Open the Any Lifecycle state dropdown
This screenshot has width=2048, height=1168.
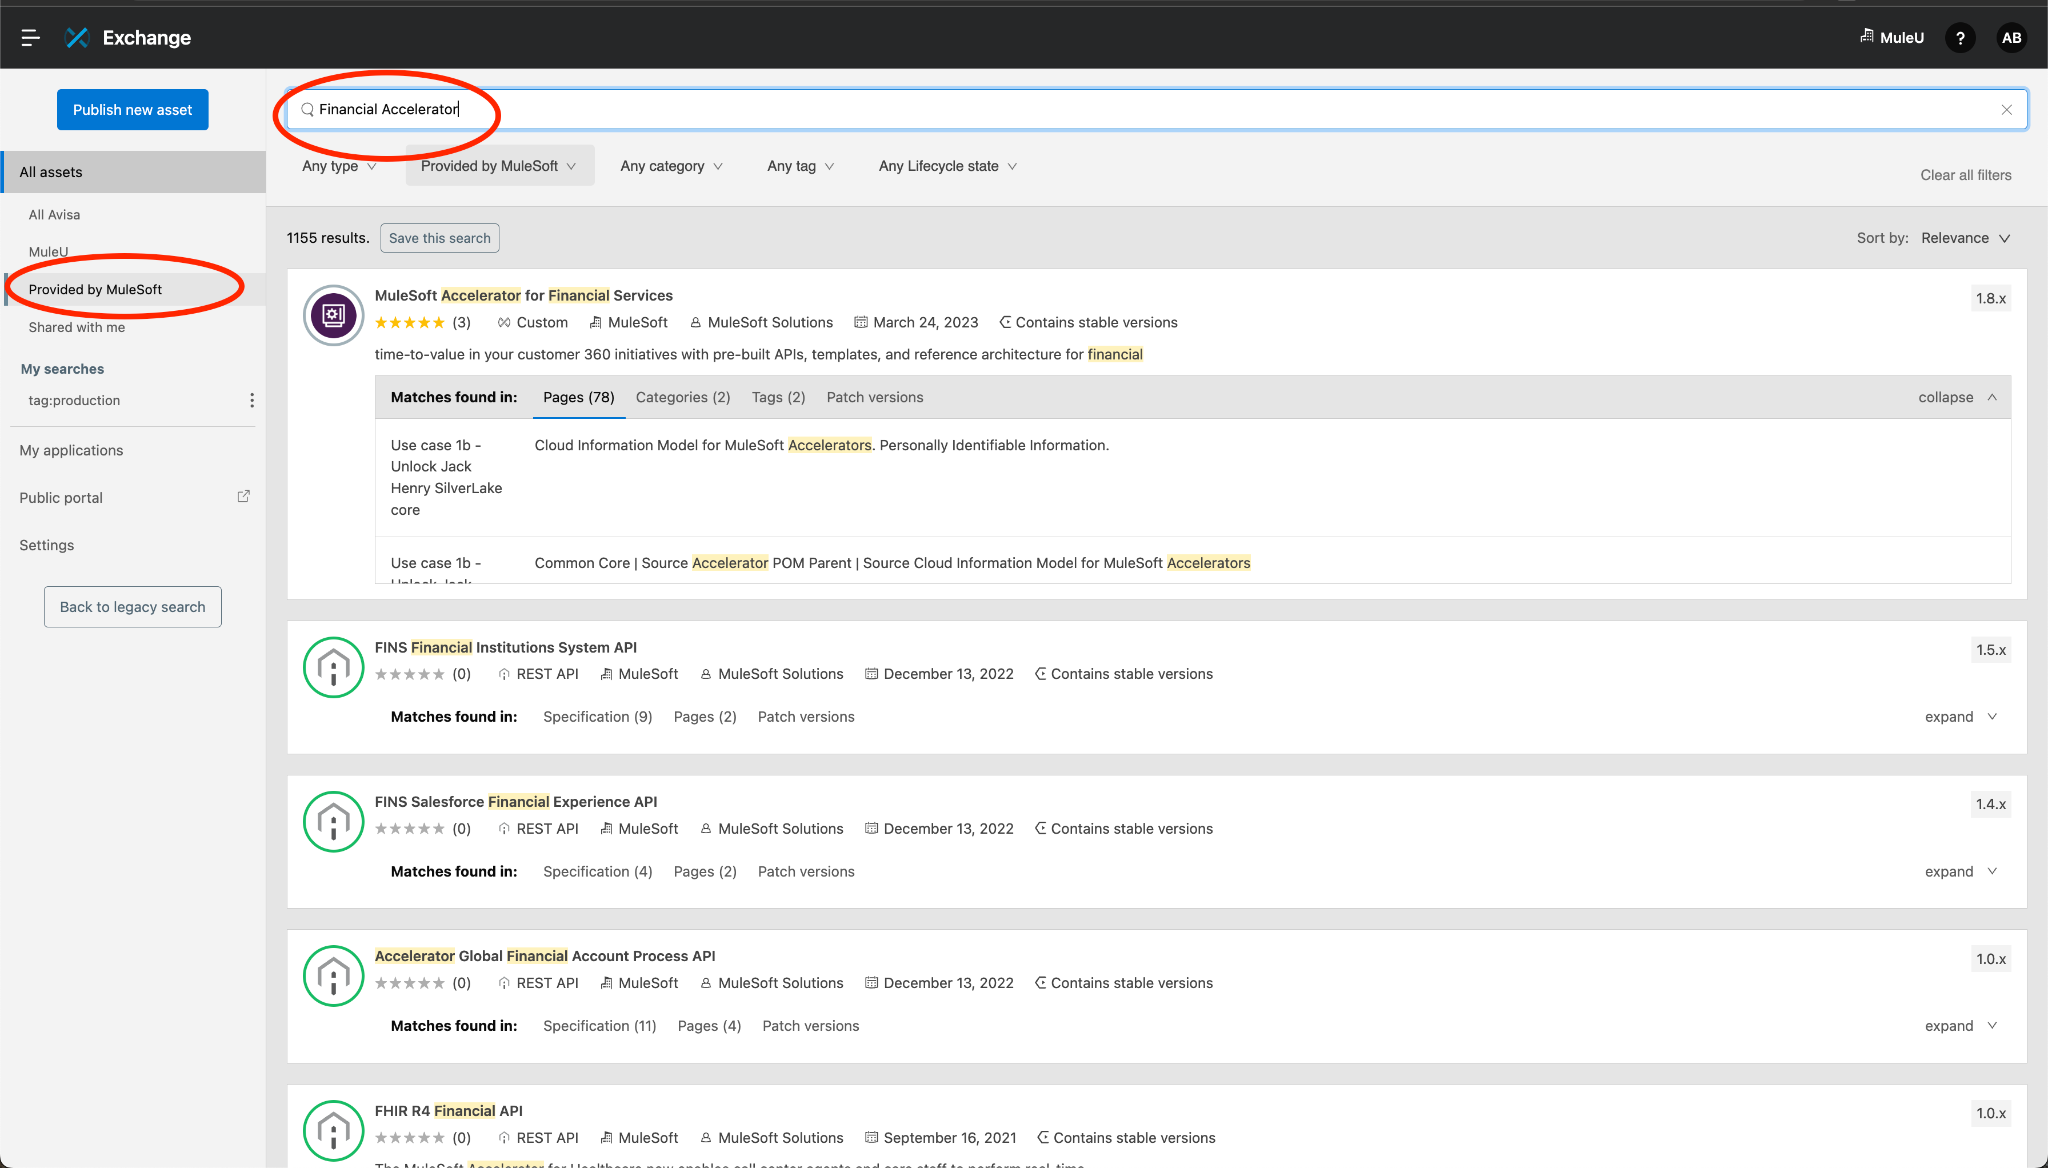point(947,166)
